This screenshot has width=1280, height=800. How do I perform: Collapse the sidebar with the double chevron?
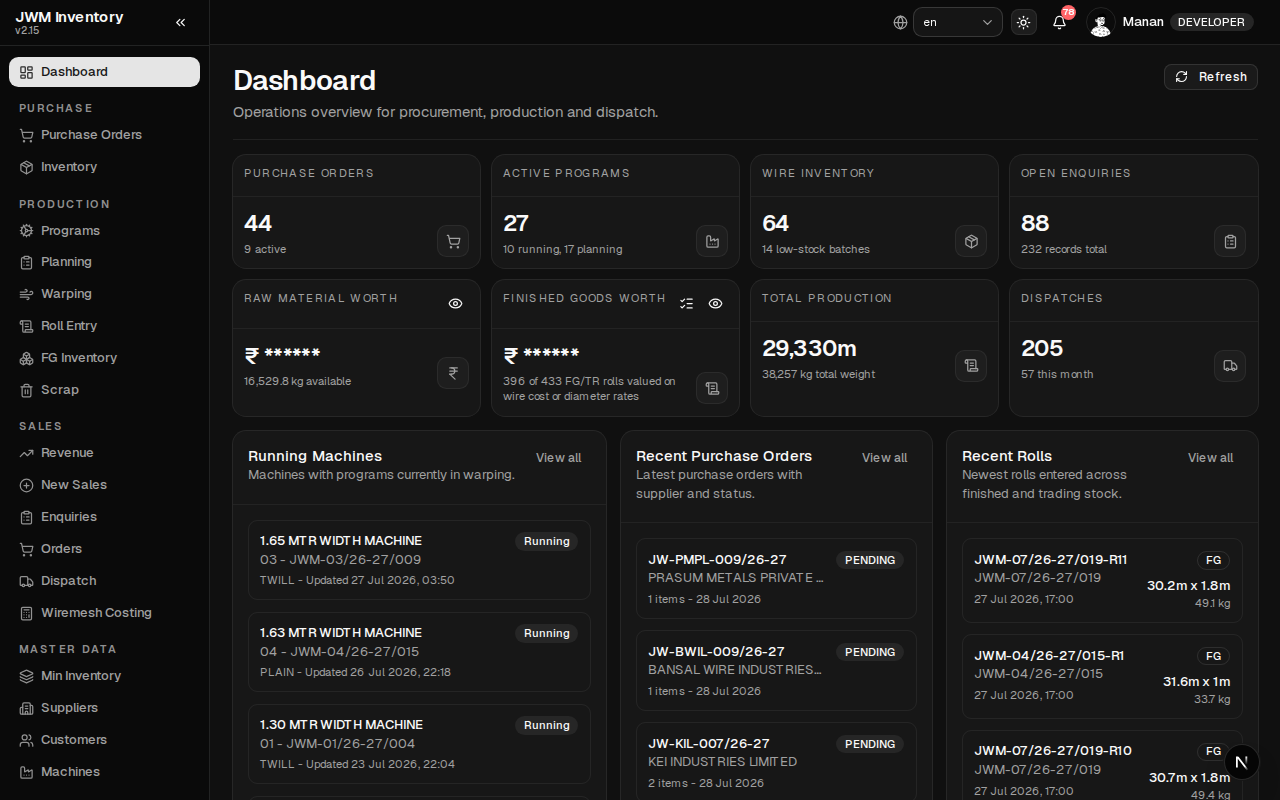click(x=180, y=22)
